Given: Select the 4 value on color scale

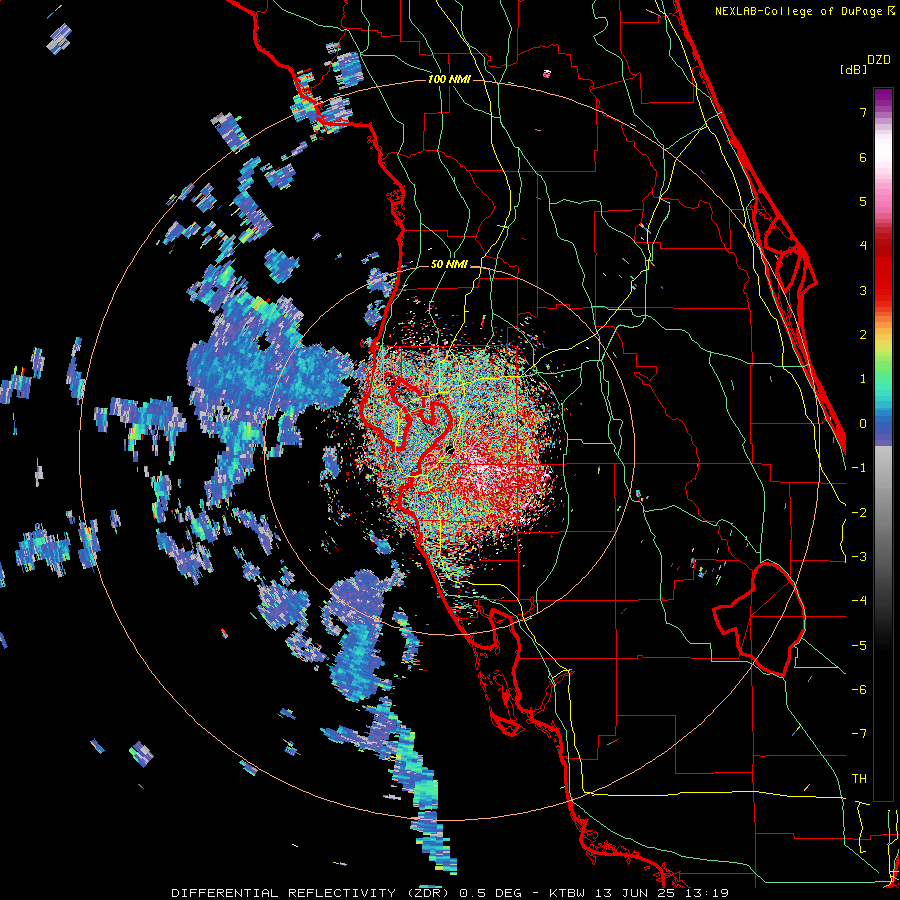Looking at the screenshot, I should pyautogui.click(x=863, y=246).
